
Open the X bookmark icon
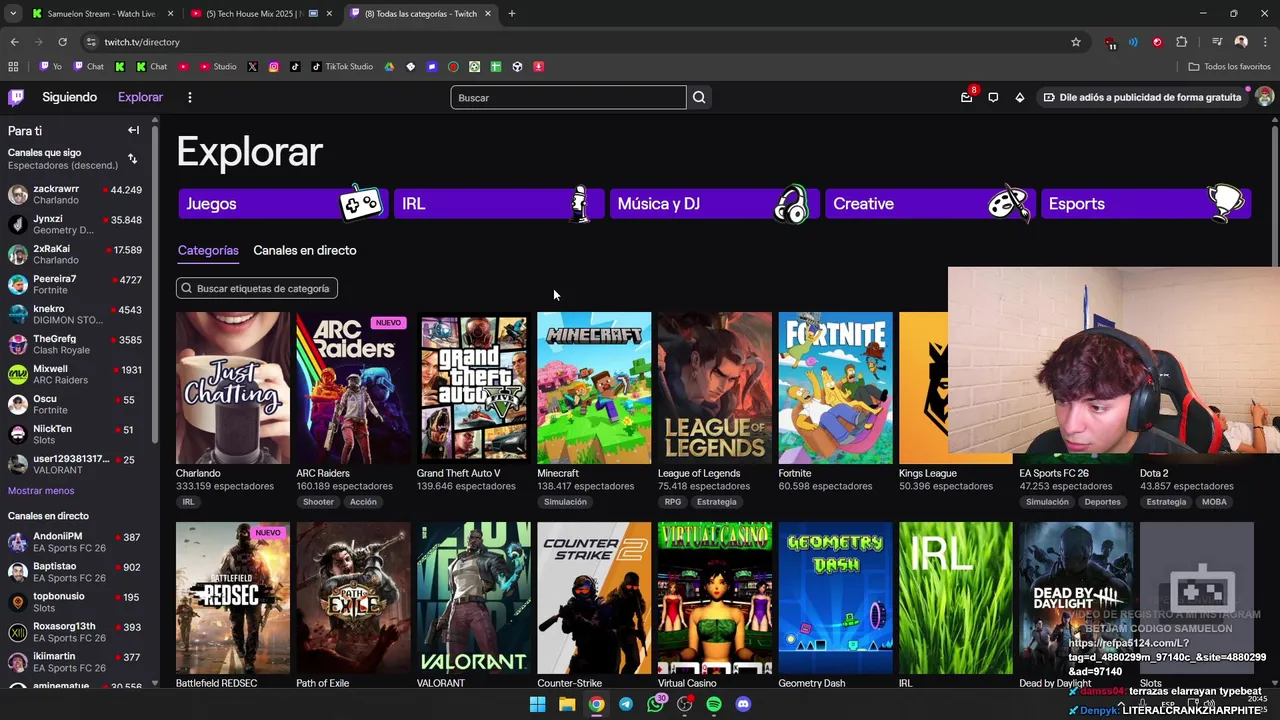click(x=252, y=67)
